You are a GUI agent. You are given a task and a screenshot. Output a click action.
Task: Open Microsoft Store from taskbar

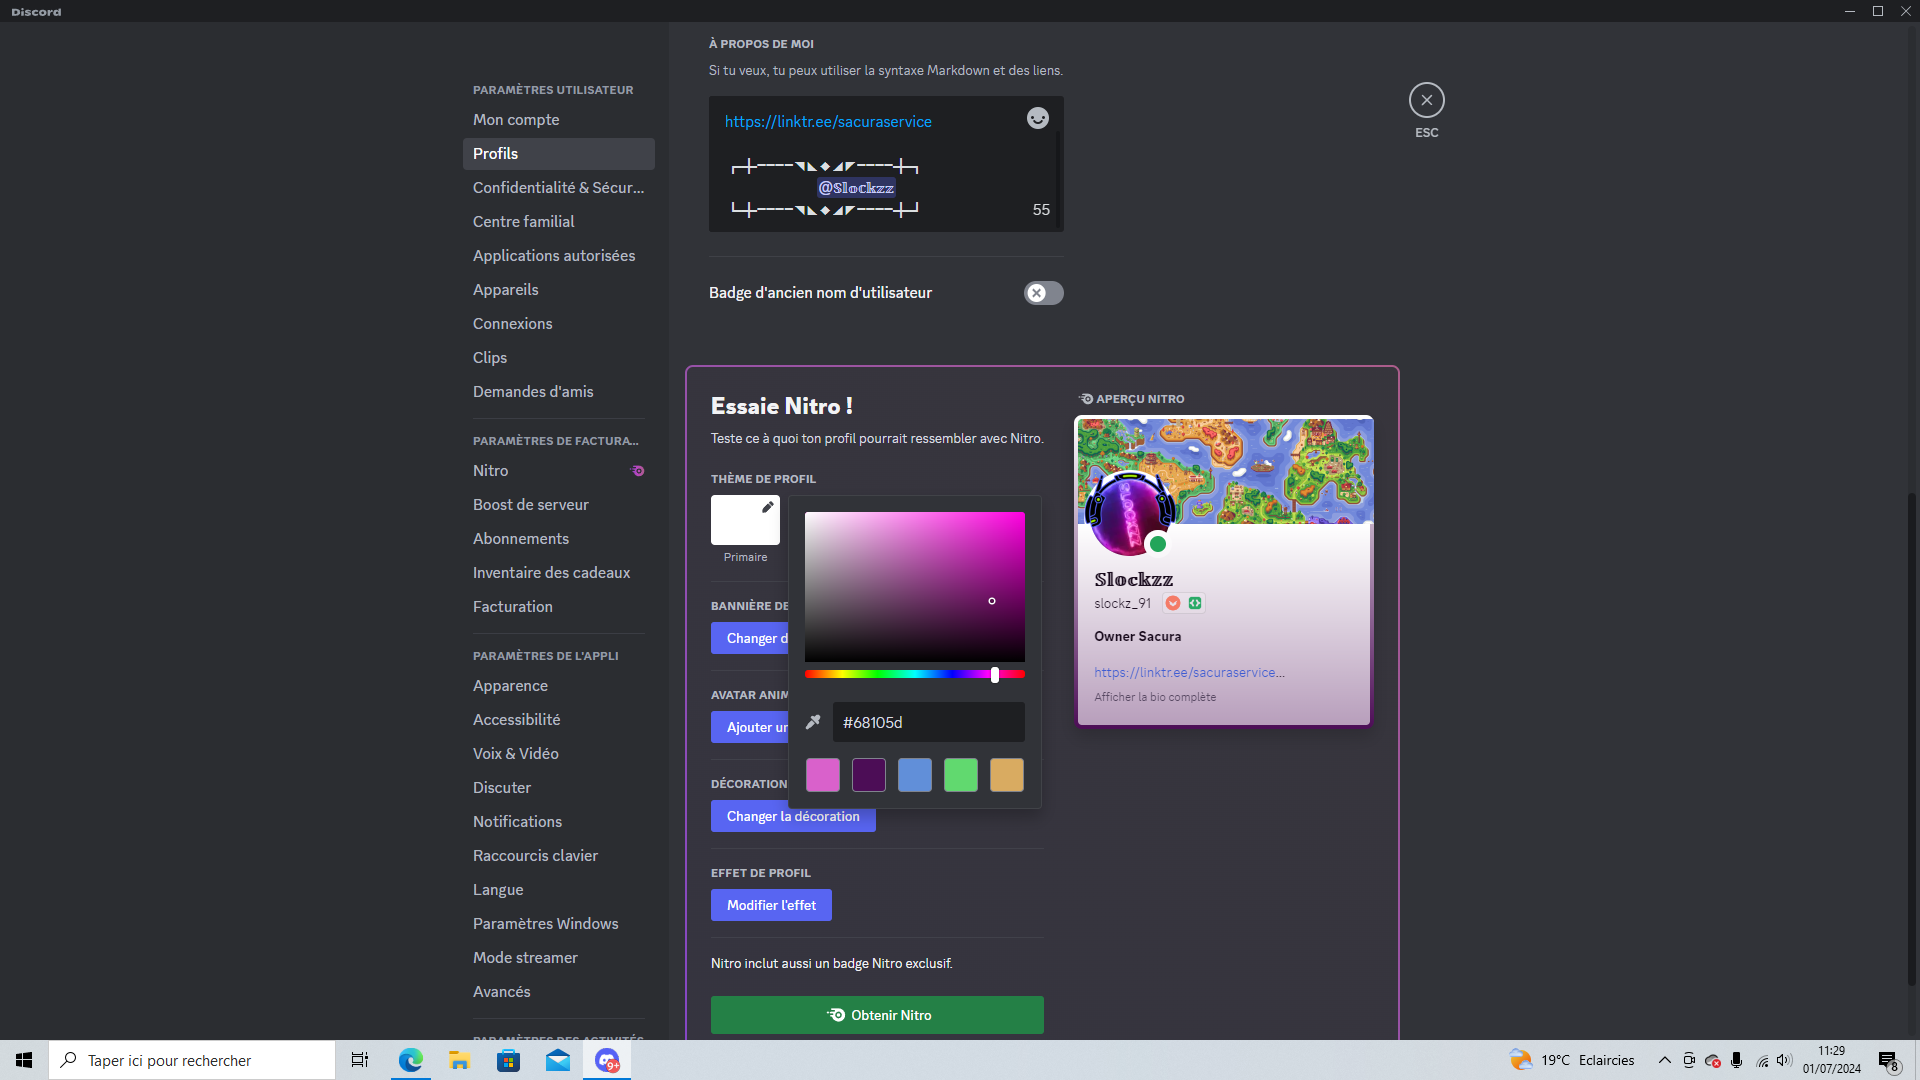[x=508, y=1060]
